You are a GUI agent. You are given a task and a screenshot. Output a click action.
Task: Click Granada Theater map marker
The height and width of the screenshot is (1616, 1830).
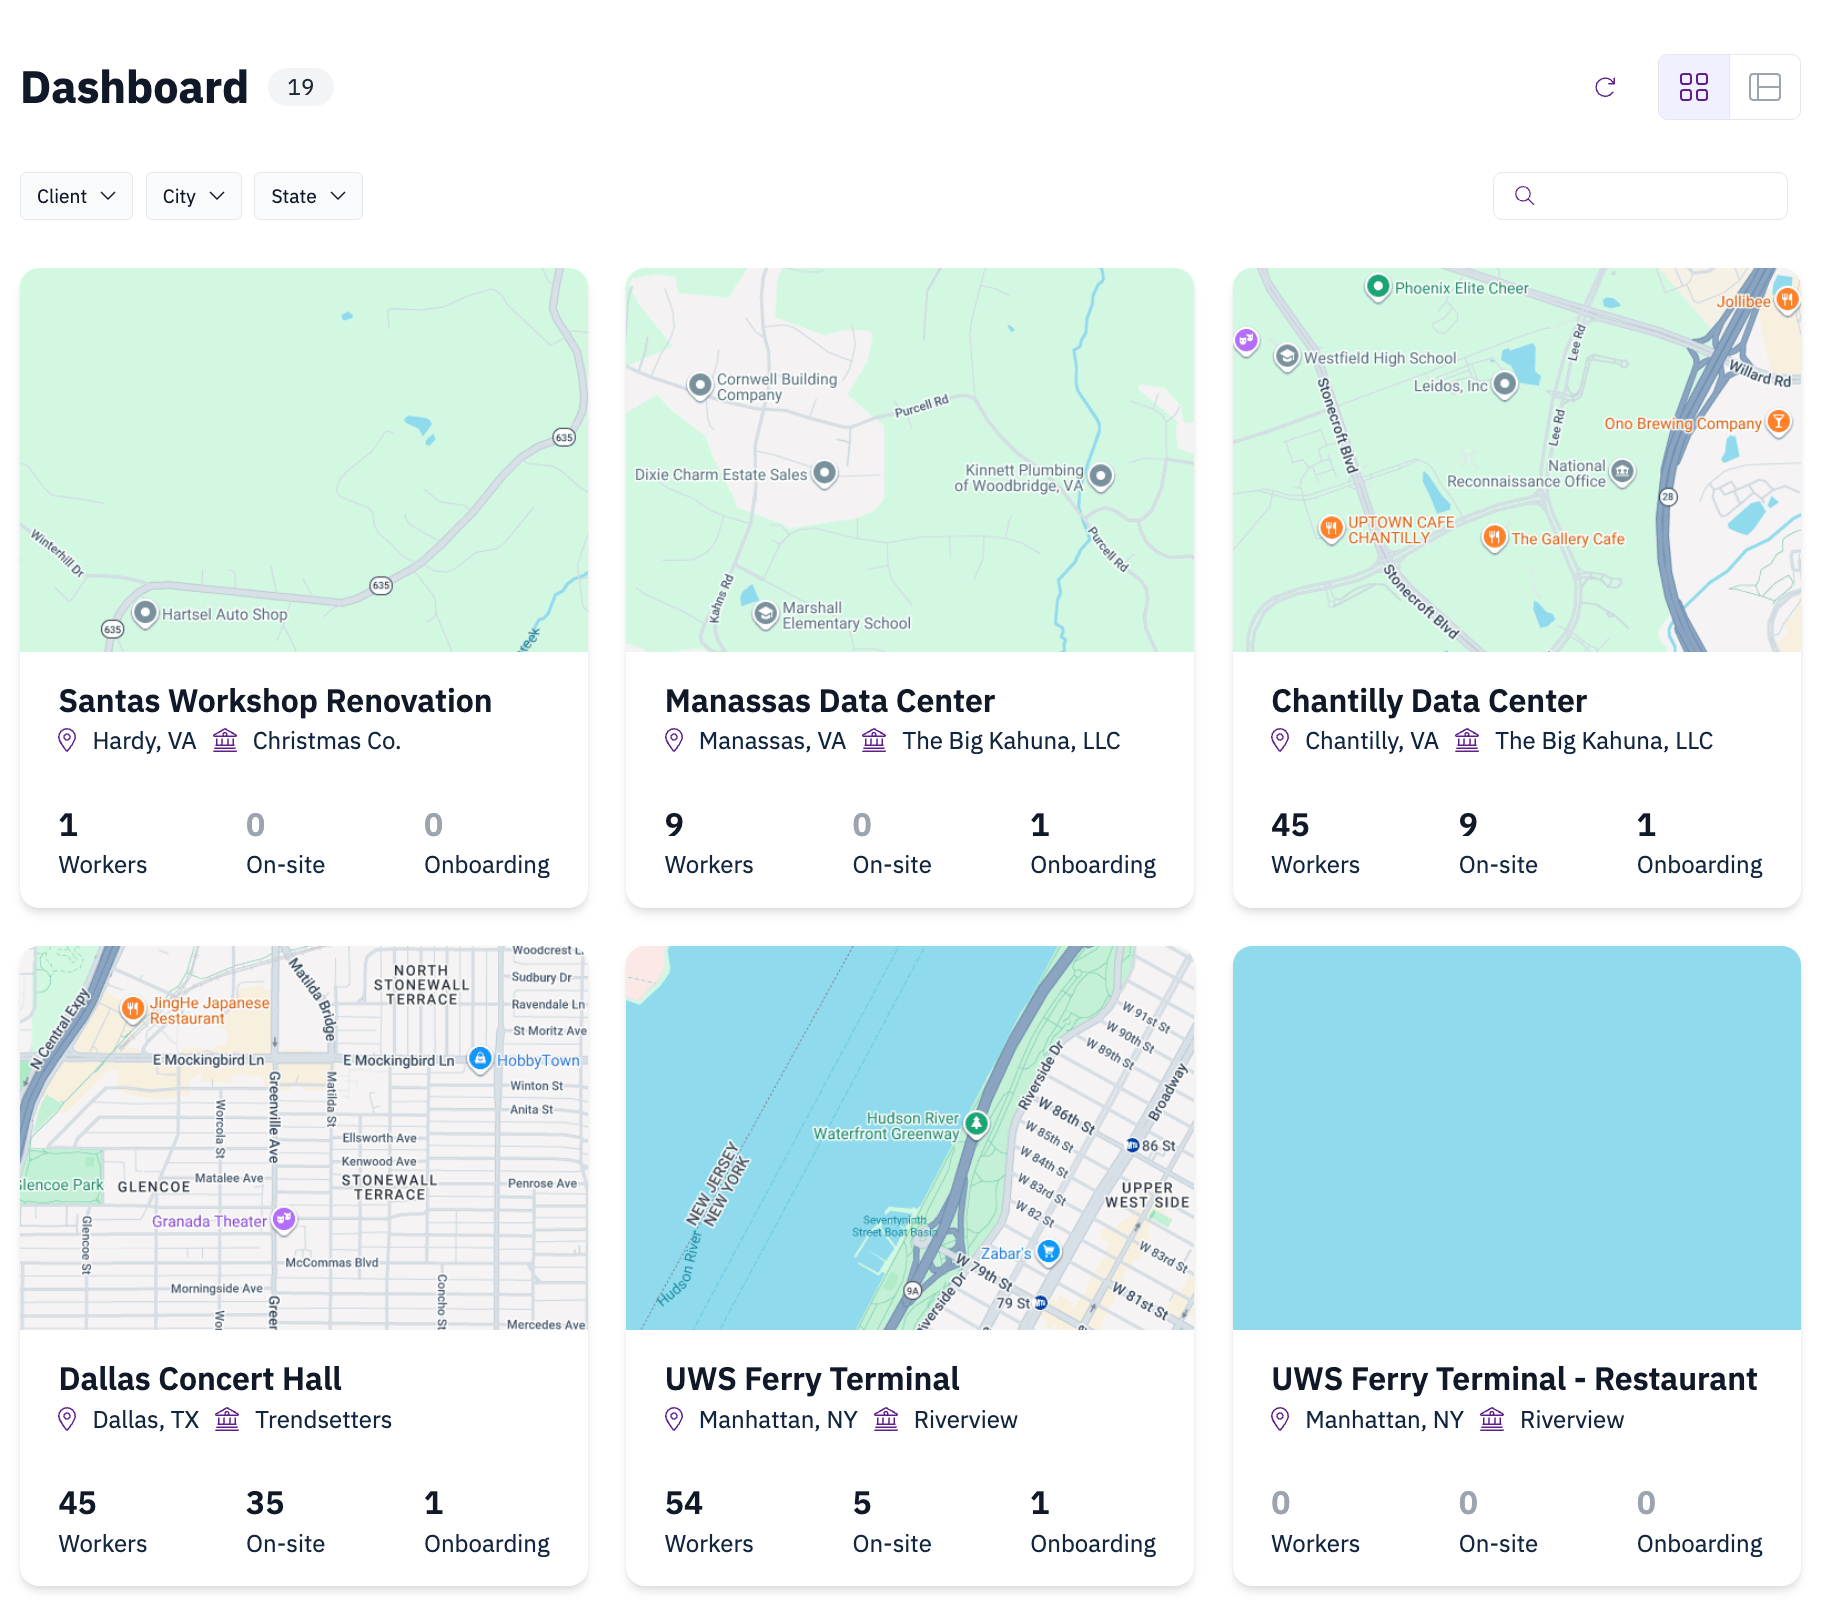pos(284,1218)
